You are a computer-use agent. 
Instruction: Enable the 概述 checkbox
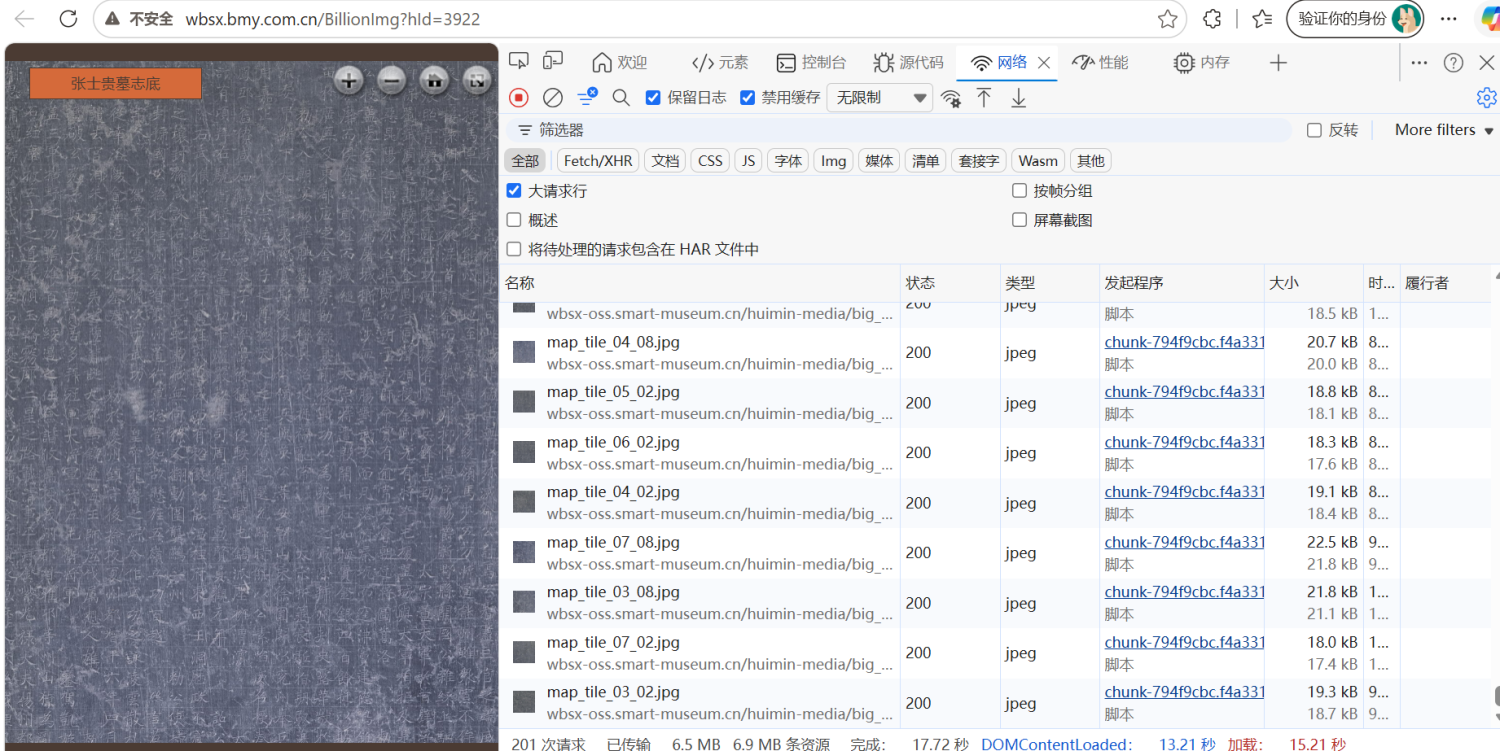click(x=514, y=220)
